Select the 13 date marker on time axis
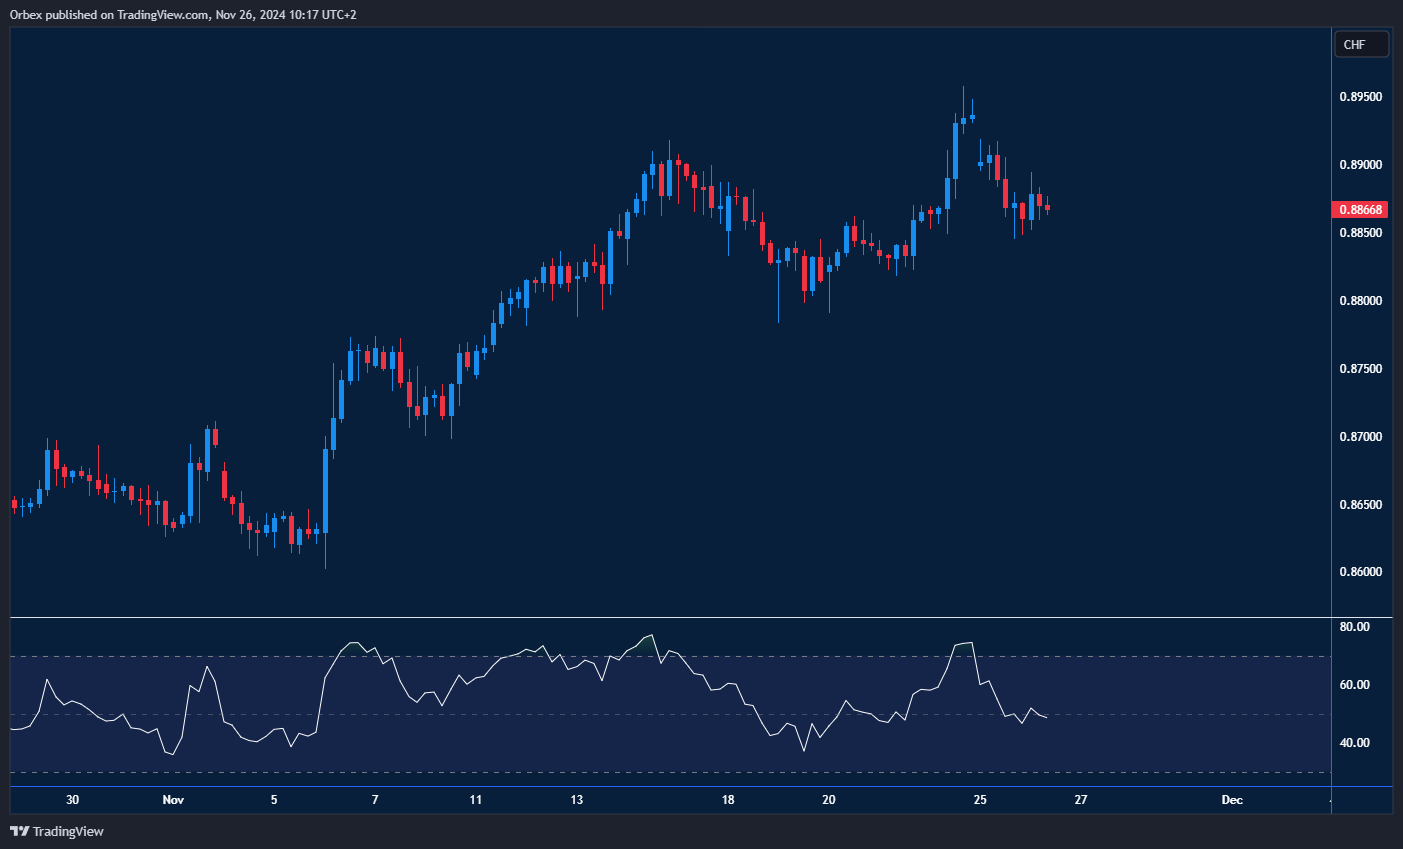The image size is (1403, 849). 577,800
